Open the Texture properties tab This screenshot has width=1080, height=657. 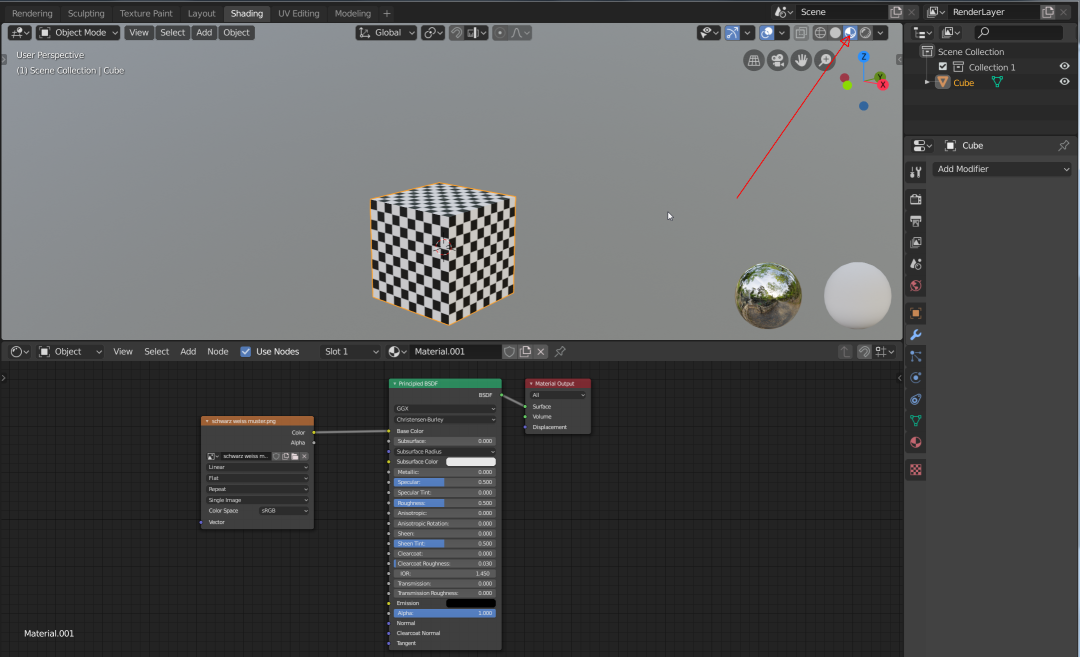pos(916,469)
